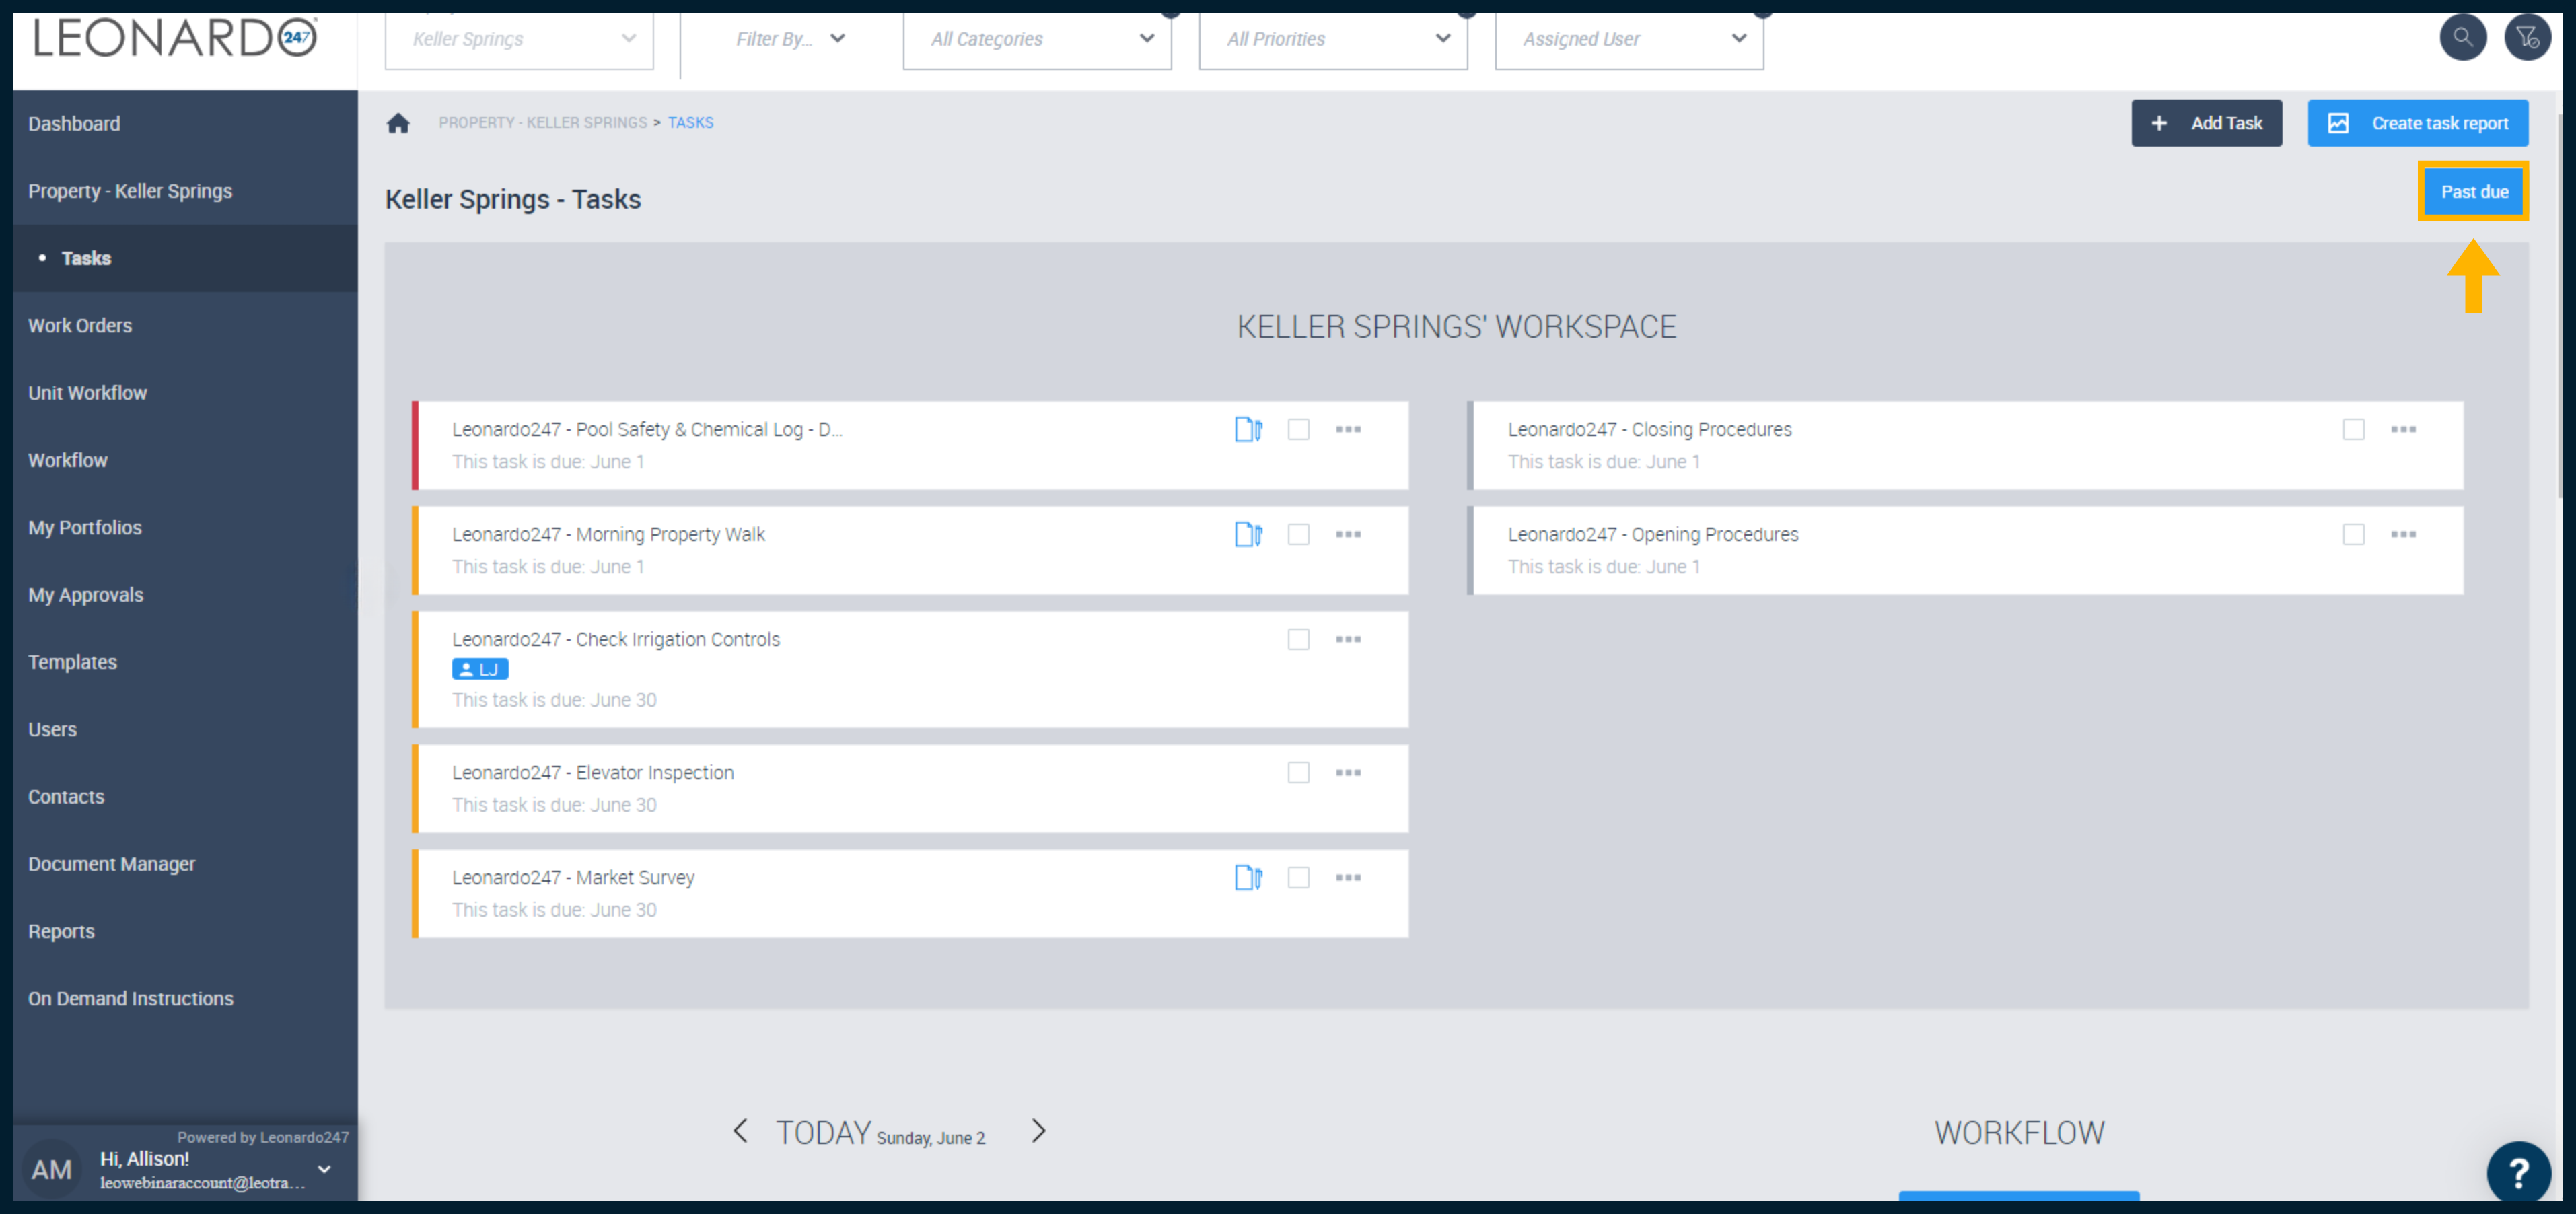Click the Leonardo247 logo

click(176, 38)
